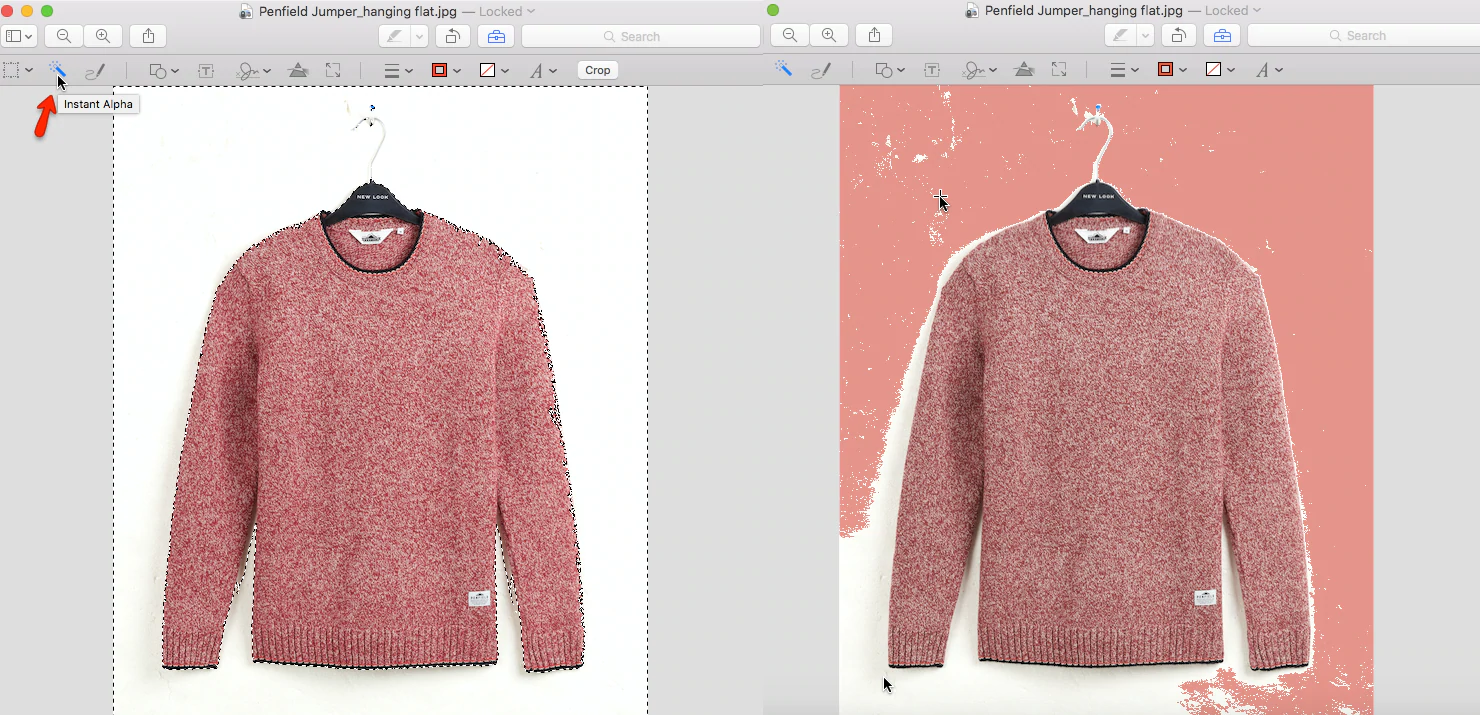The height and width of the screenshot is (715, 1480).
Task: Zoom out in the right window
Action: point(790,35)
